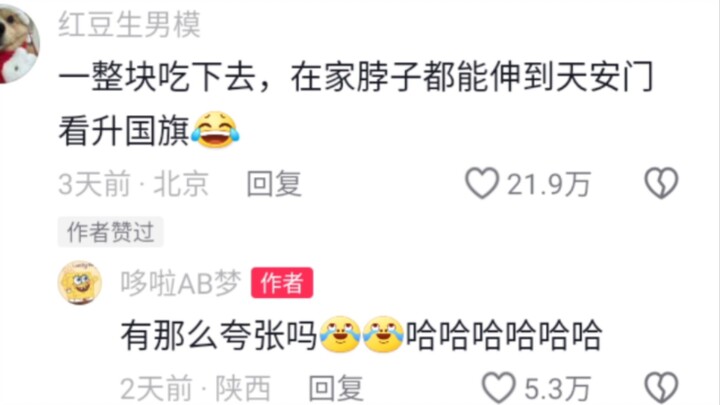Viewport: 720px width, 405px height.
Task: Open the 红豆生男模 dog avatar
Action: pyautogui.click(x=17, y=44)
